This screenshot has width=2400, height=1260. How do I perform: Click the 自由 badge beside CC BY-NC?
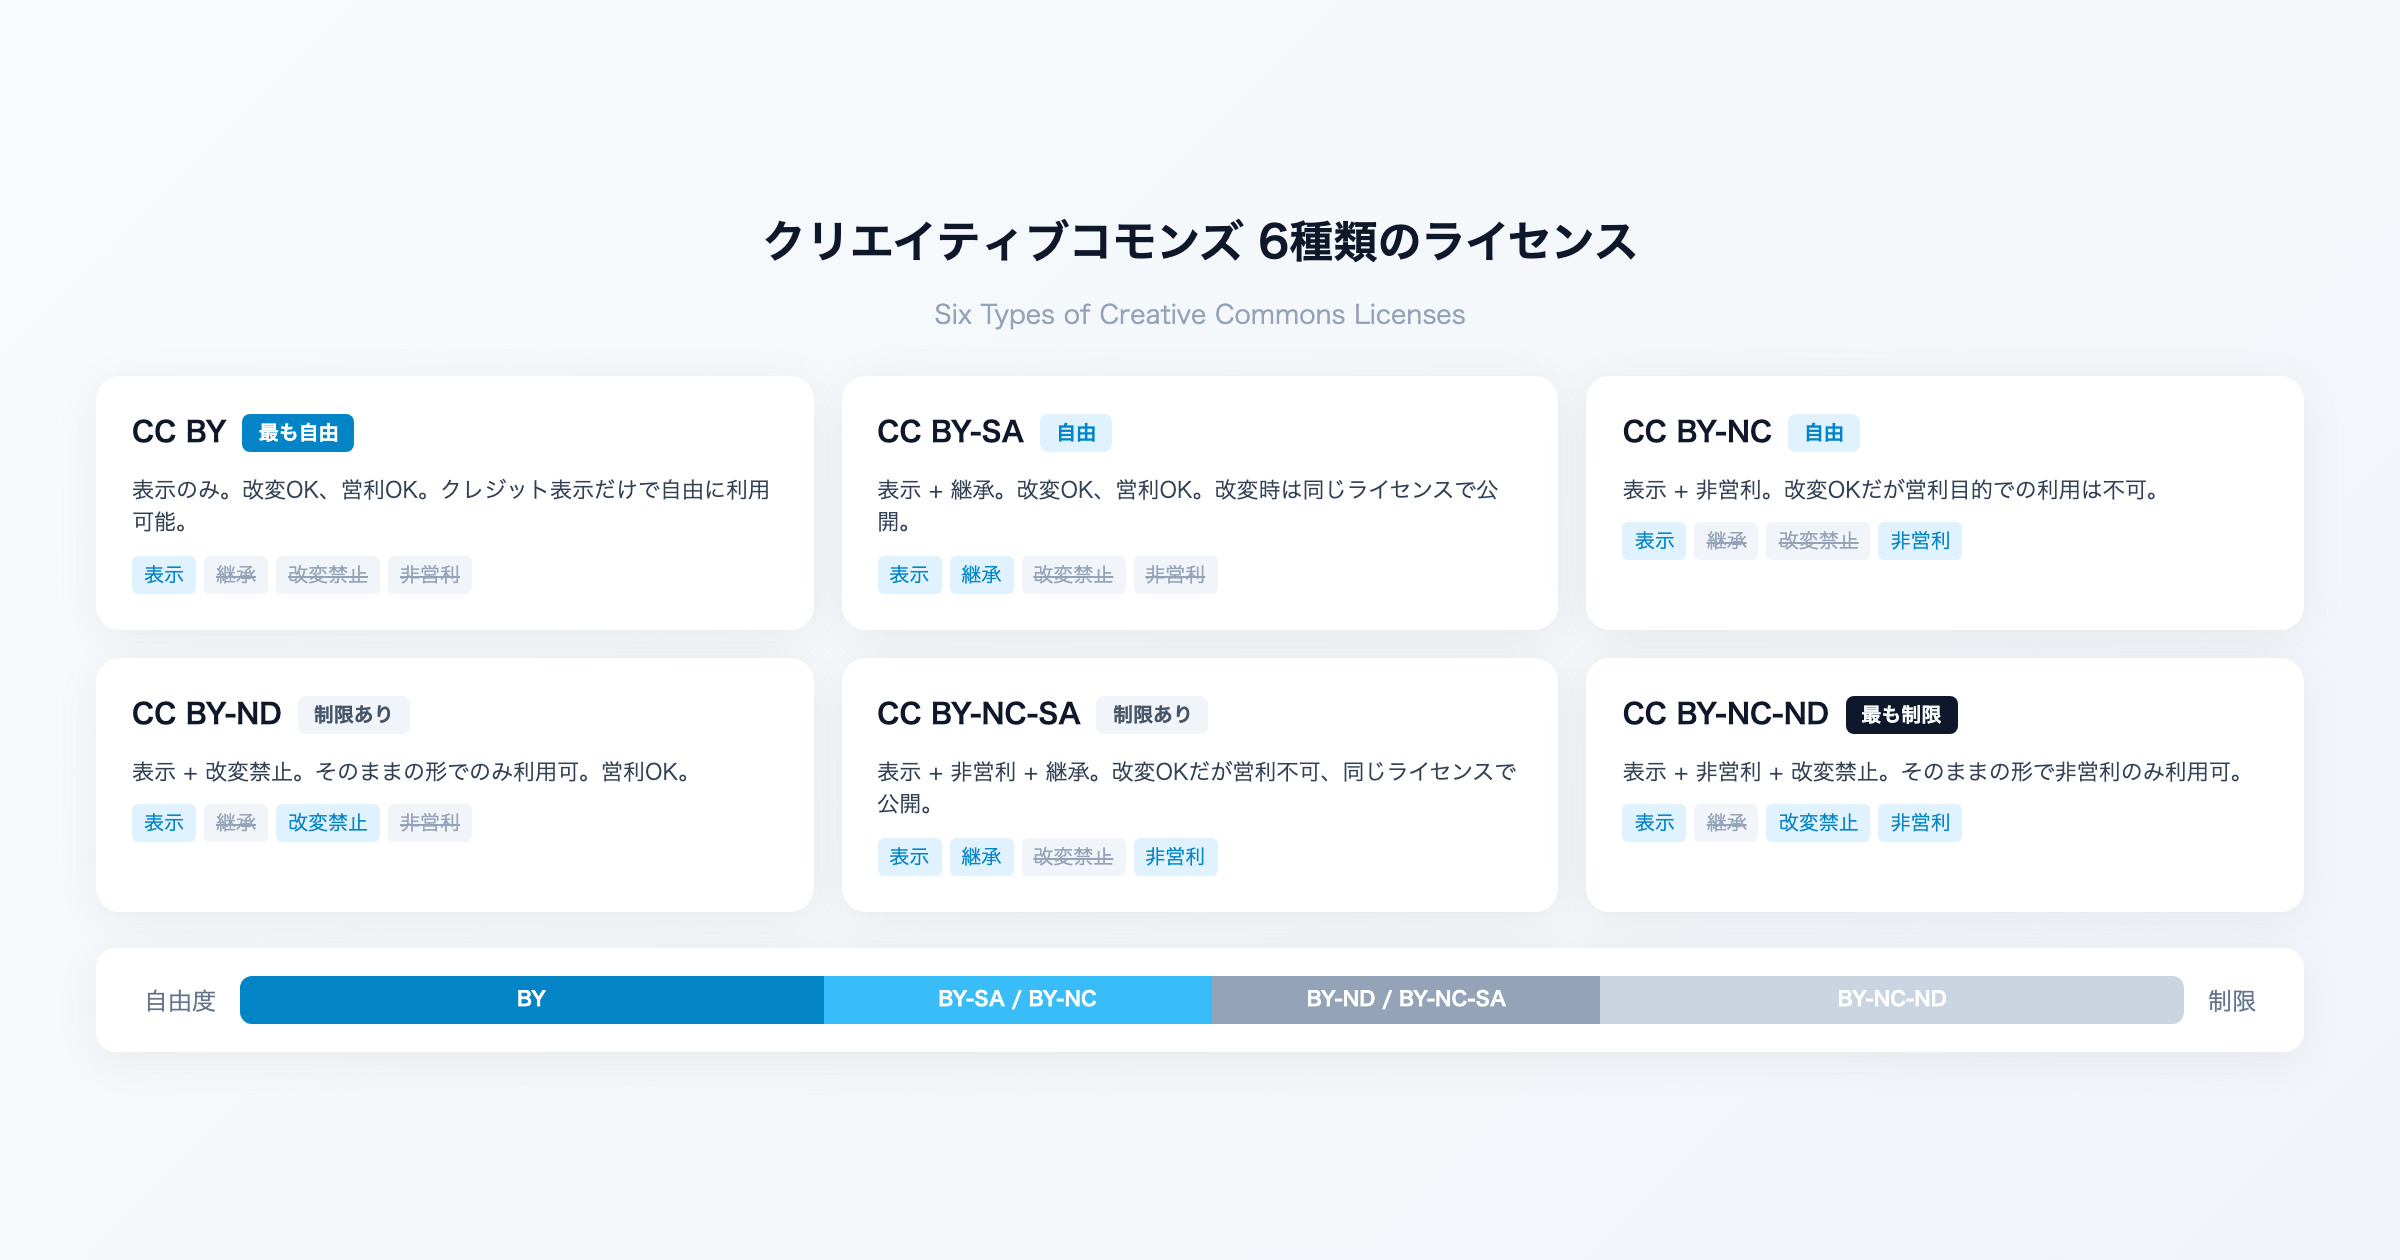1824,433
